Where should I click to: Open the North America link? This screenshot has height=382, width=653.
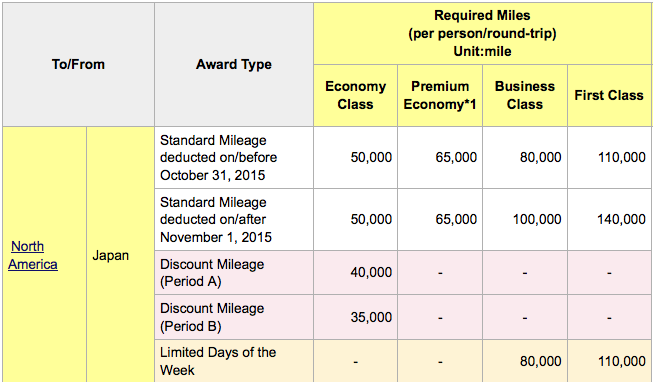coord(33,255)
